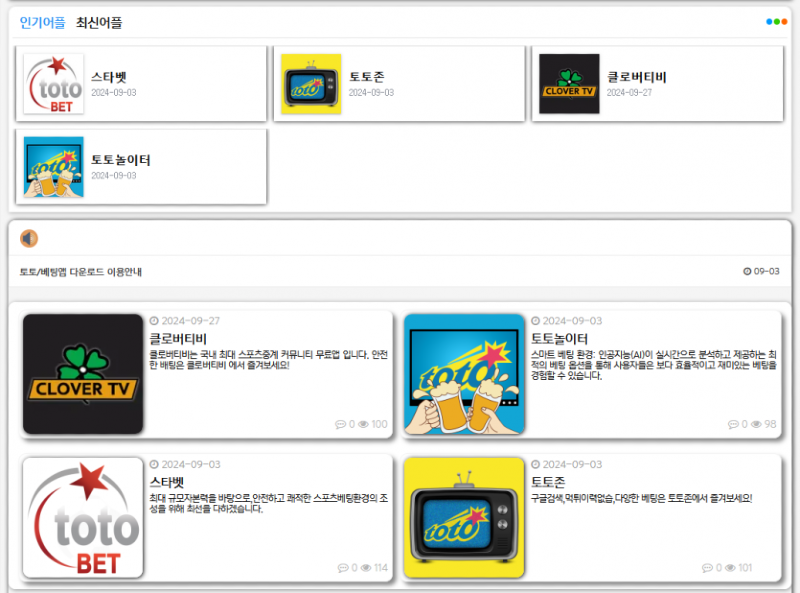Click the orange speaker announcement icon
The image size is (800, 593).
(x=29, y=238)
